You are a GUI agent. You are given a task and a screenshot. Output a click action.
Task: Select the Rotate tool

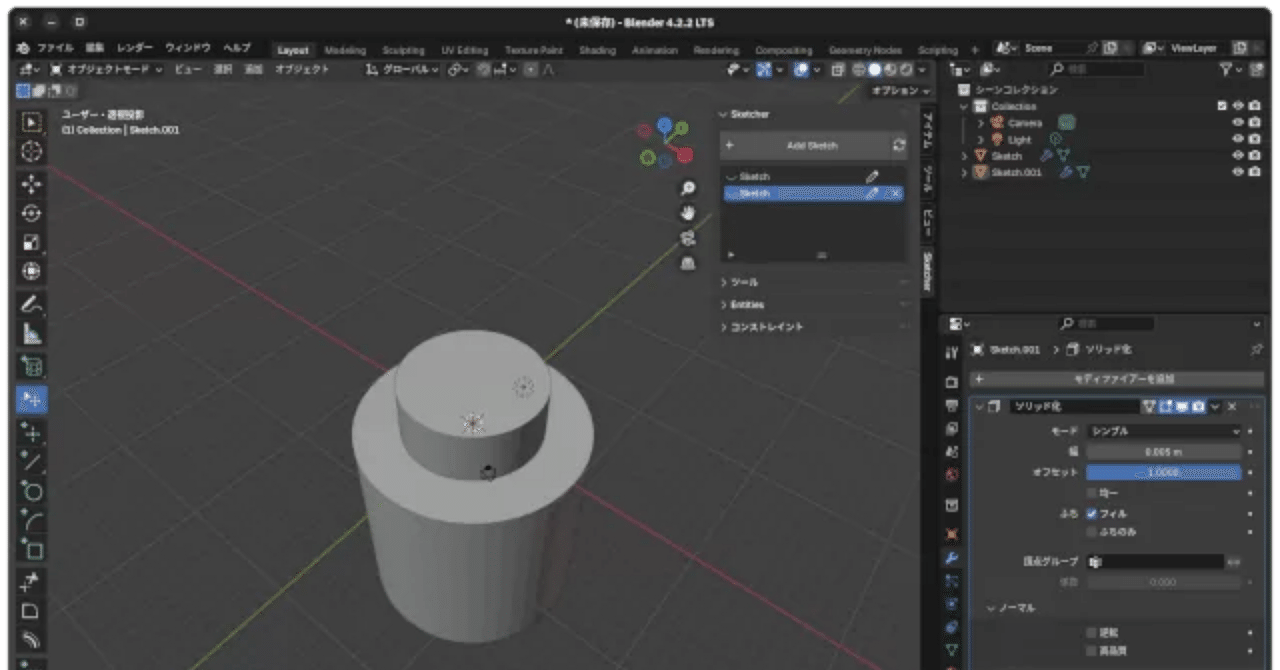pos(31,212)
